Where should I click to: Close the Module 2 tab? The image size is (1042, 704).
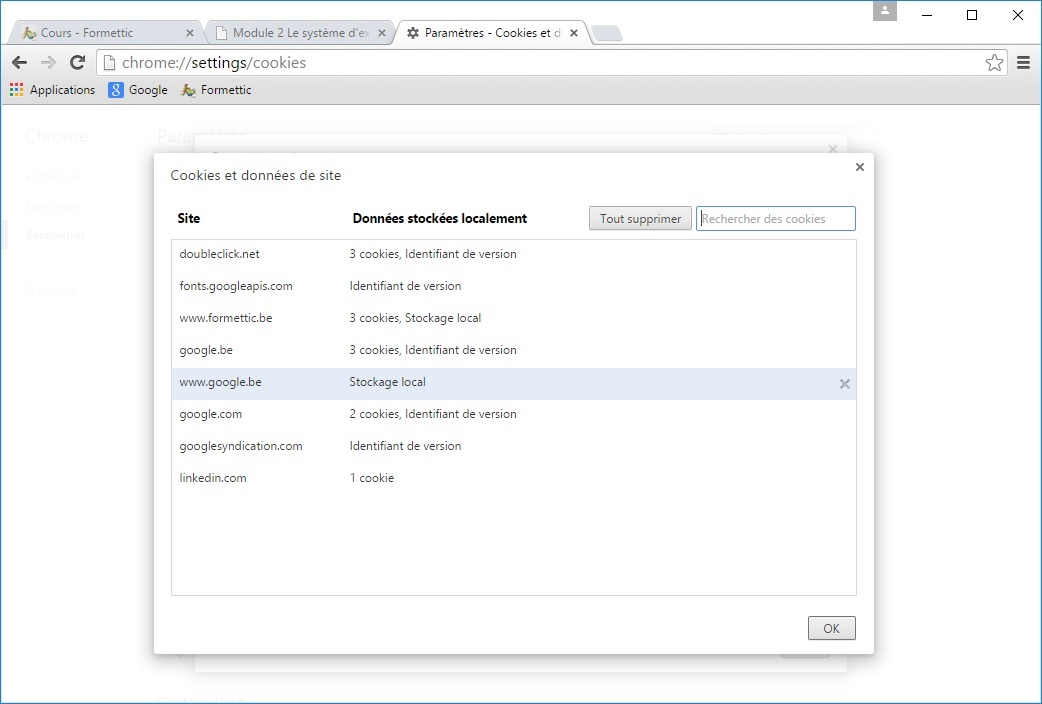(x=381, y=33)
